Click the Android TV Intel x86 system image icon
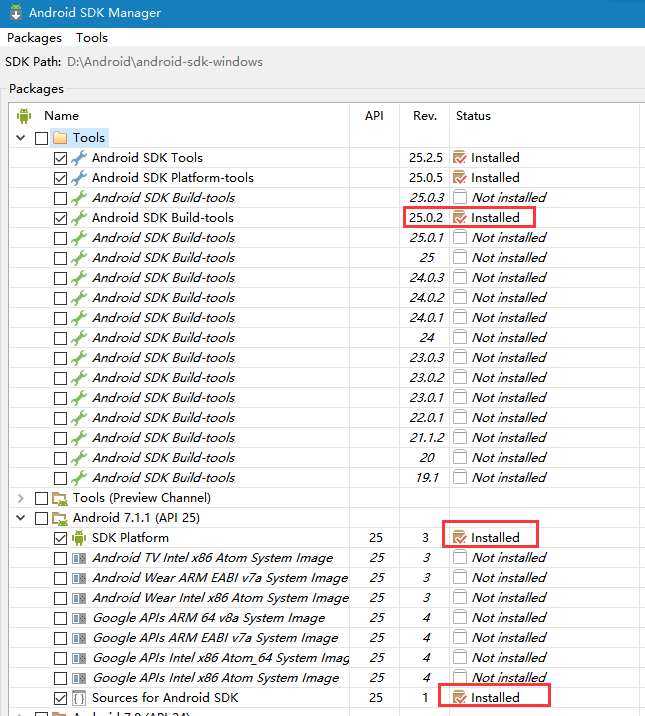The width and height of the screenshot is (645, 716). point(79,557)
